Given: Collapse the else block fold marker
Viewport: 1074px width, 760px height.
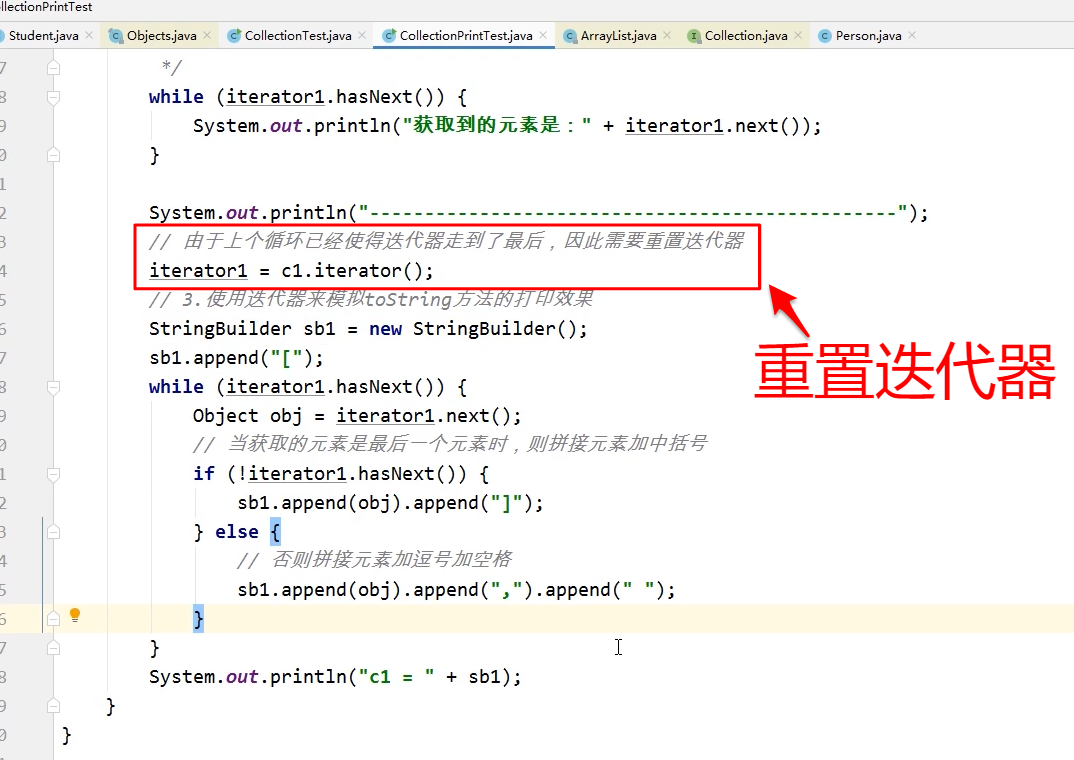Looking at the screenshot, I should (53, 532).
